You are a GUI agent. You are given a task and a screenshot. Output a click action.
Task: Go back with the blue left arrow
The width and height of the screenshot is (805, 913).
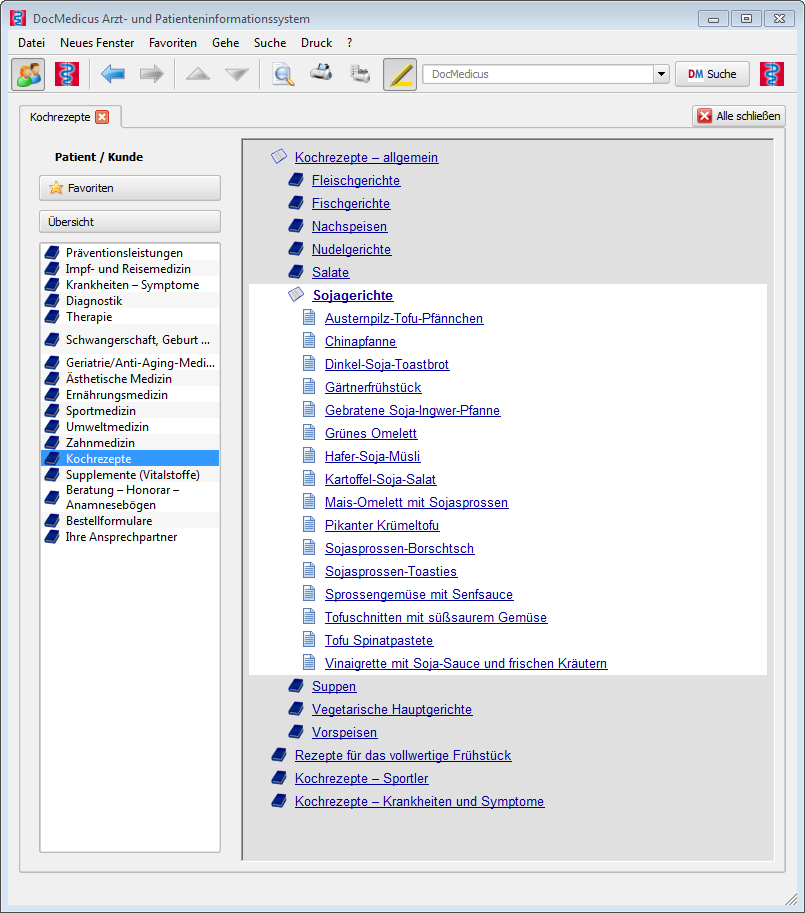[x=112, y=74]
